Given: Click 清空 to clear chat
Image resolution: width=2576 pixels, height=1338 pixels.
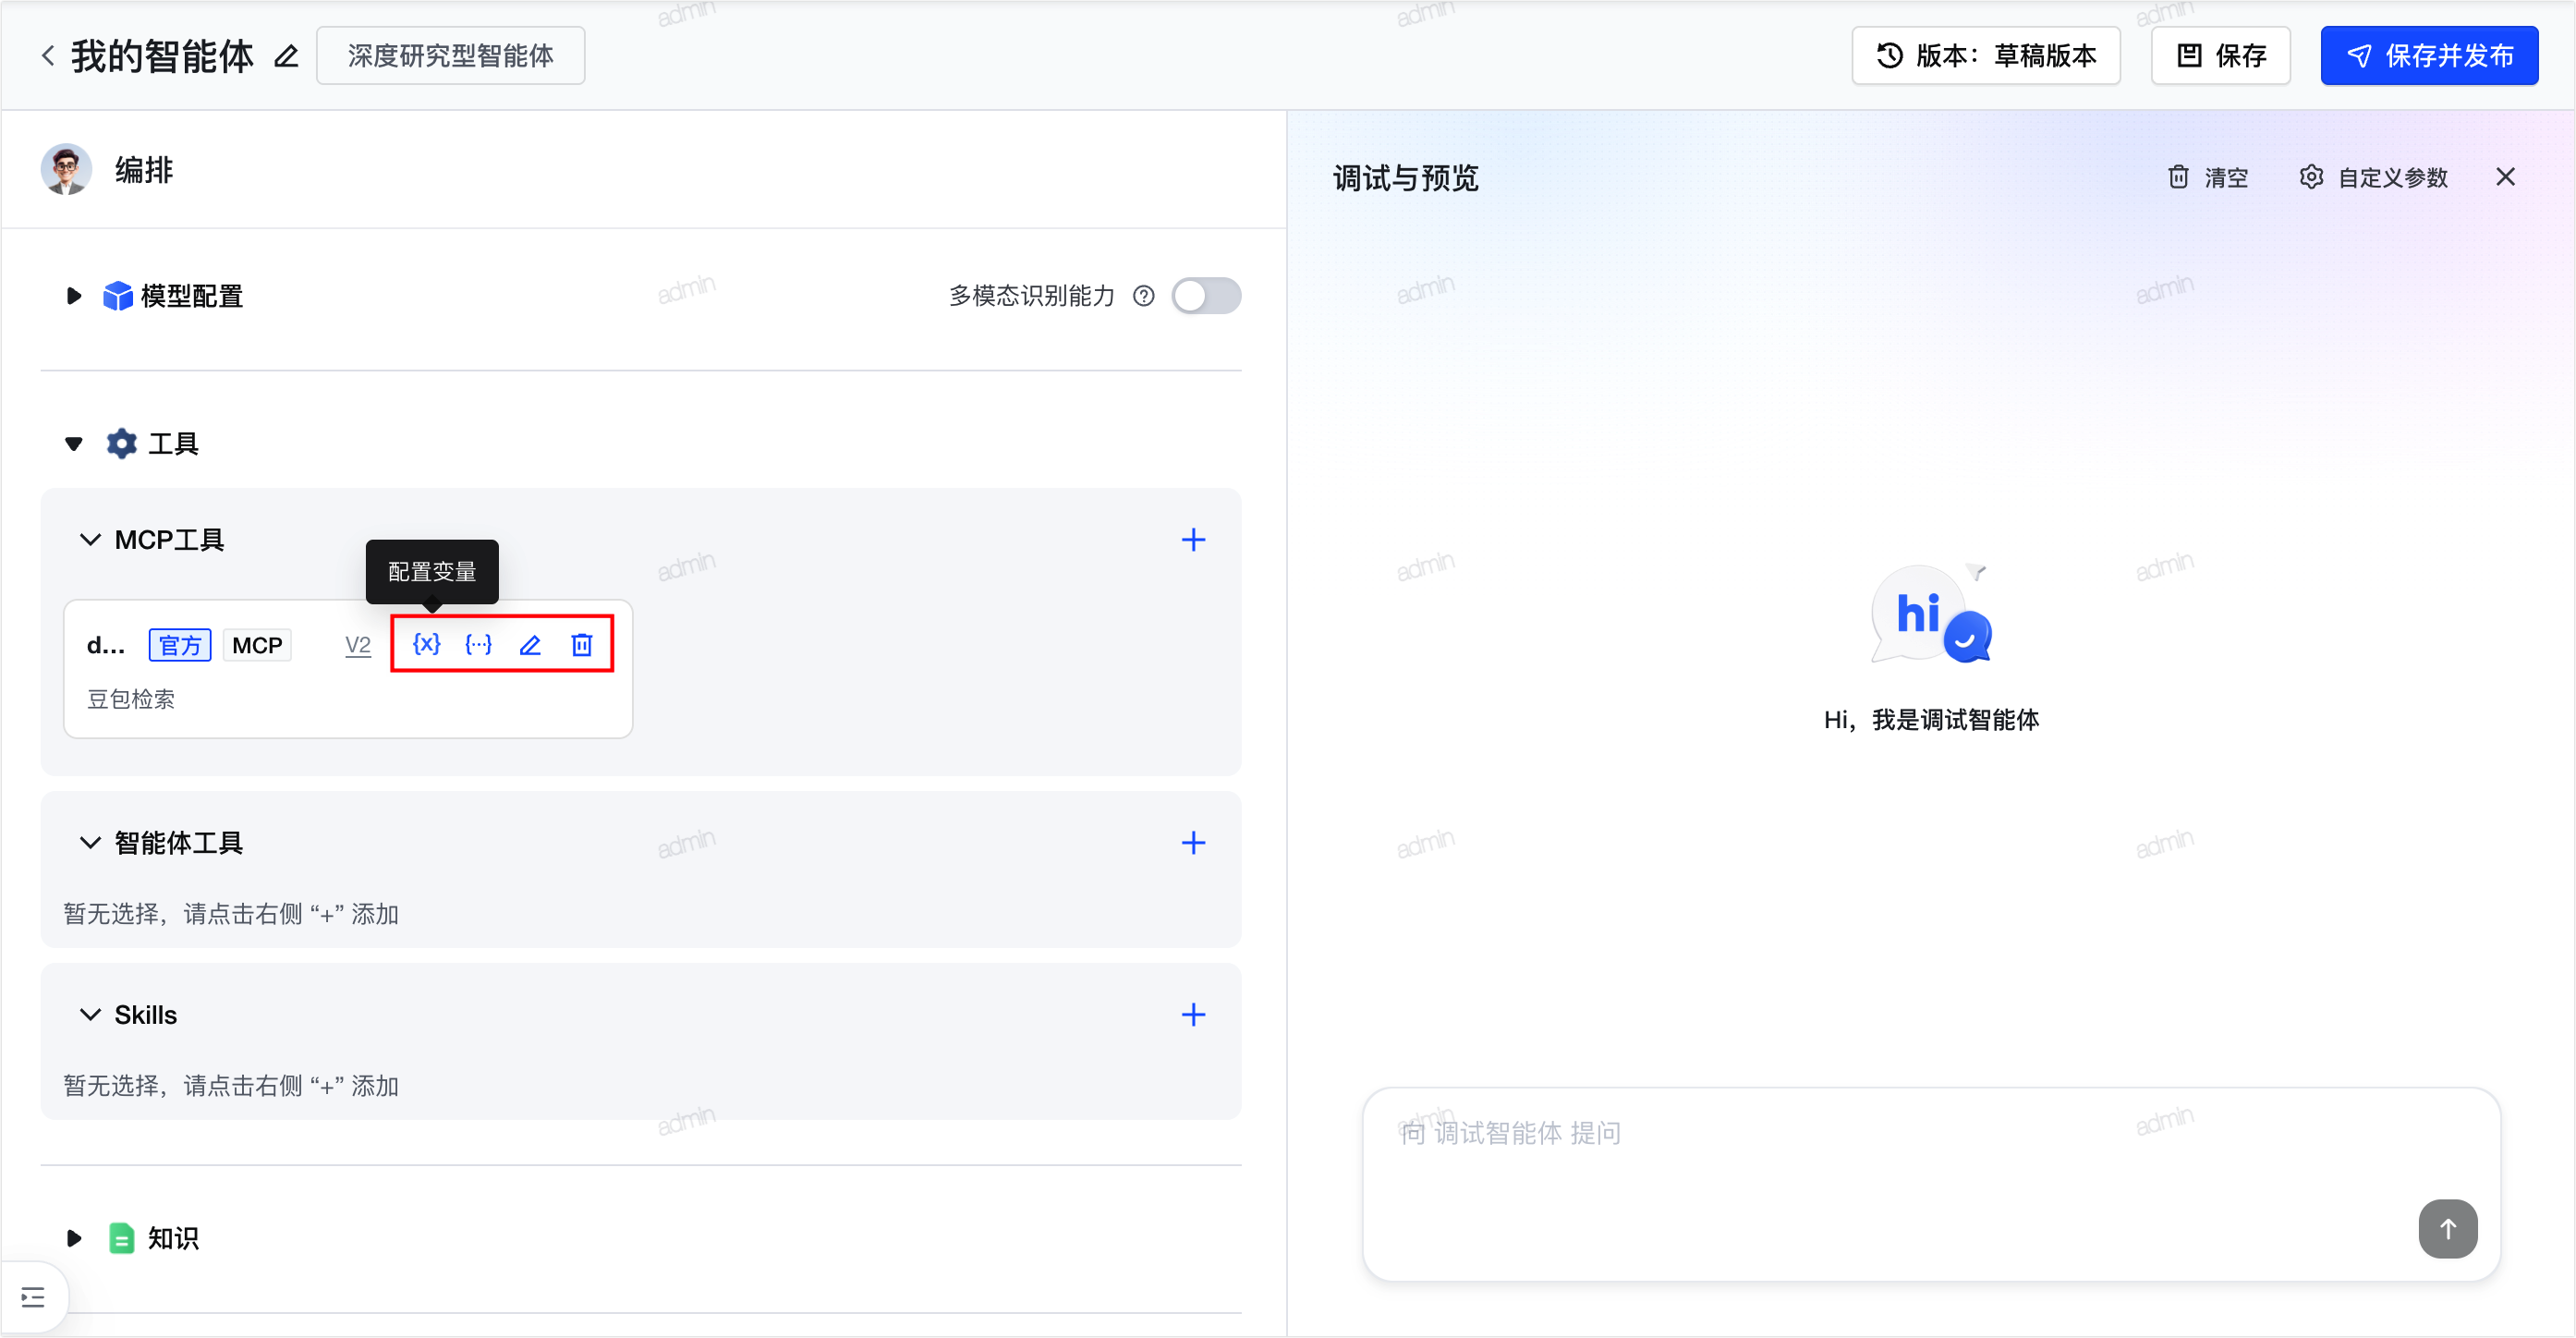Looking at the screenshot, I should point(2207,177).
